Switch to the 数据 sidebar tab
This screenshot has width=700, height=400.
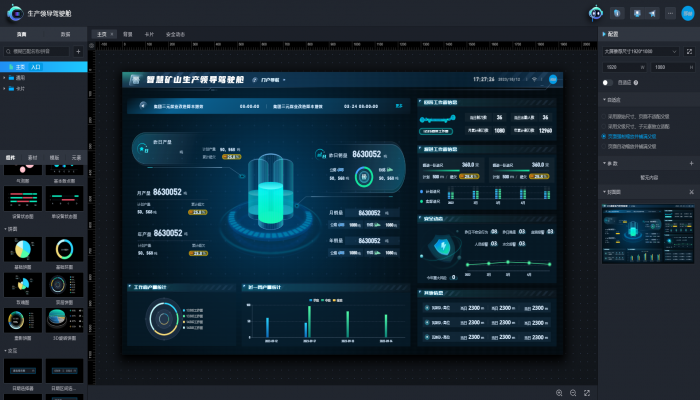(66, 34)
